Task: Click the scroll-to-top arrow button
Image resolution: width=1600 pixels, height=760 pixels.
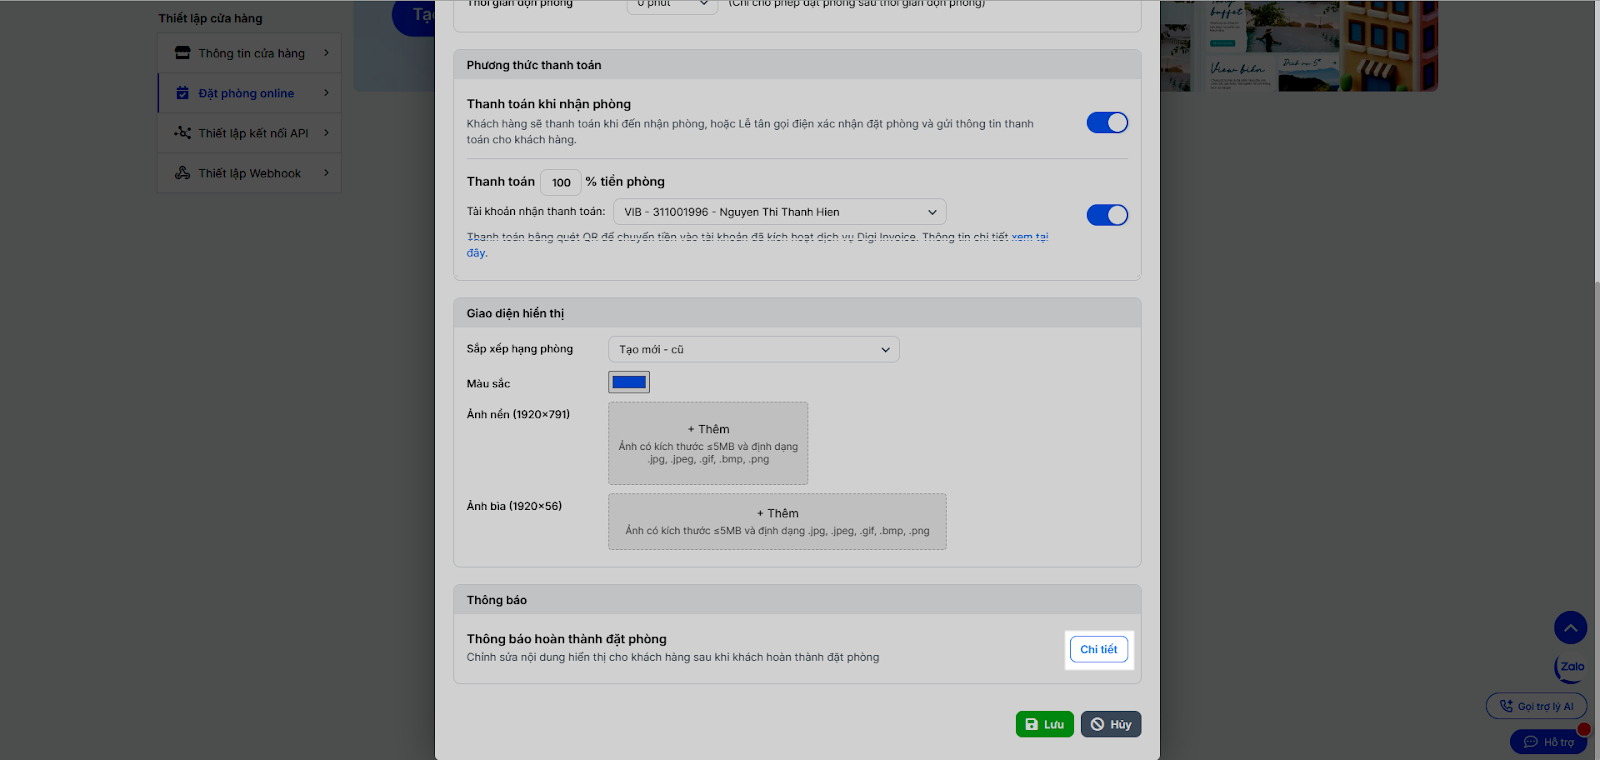Action: click(x=1570, y=628)
